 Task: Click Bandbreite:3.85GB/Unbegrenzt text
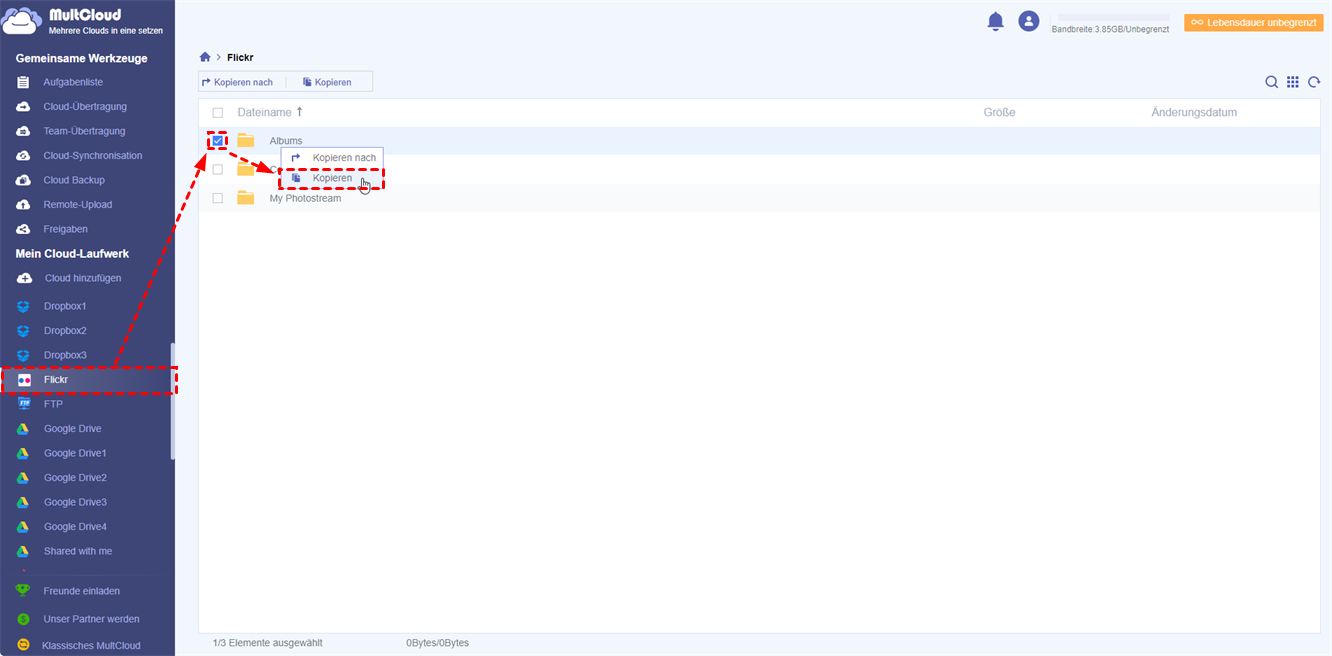pyautogui.click(x=1110, y=30)
